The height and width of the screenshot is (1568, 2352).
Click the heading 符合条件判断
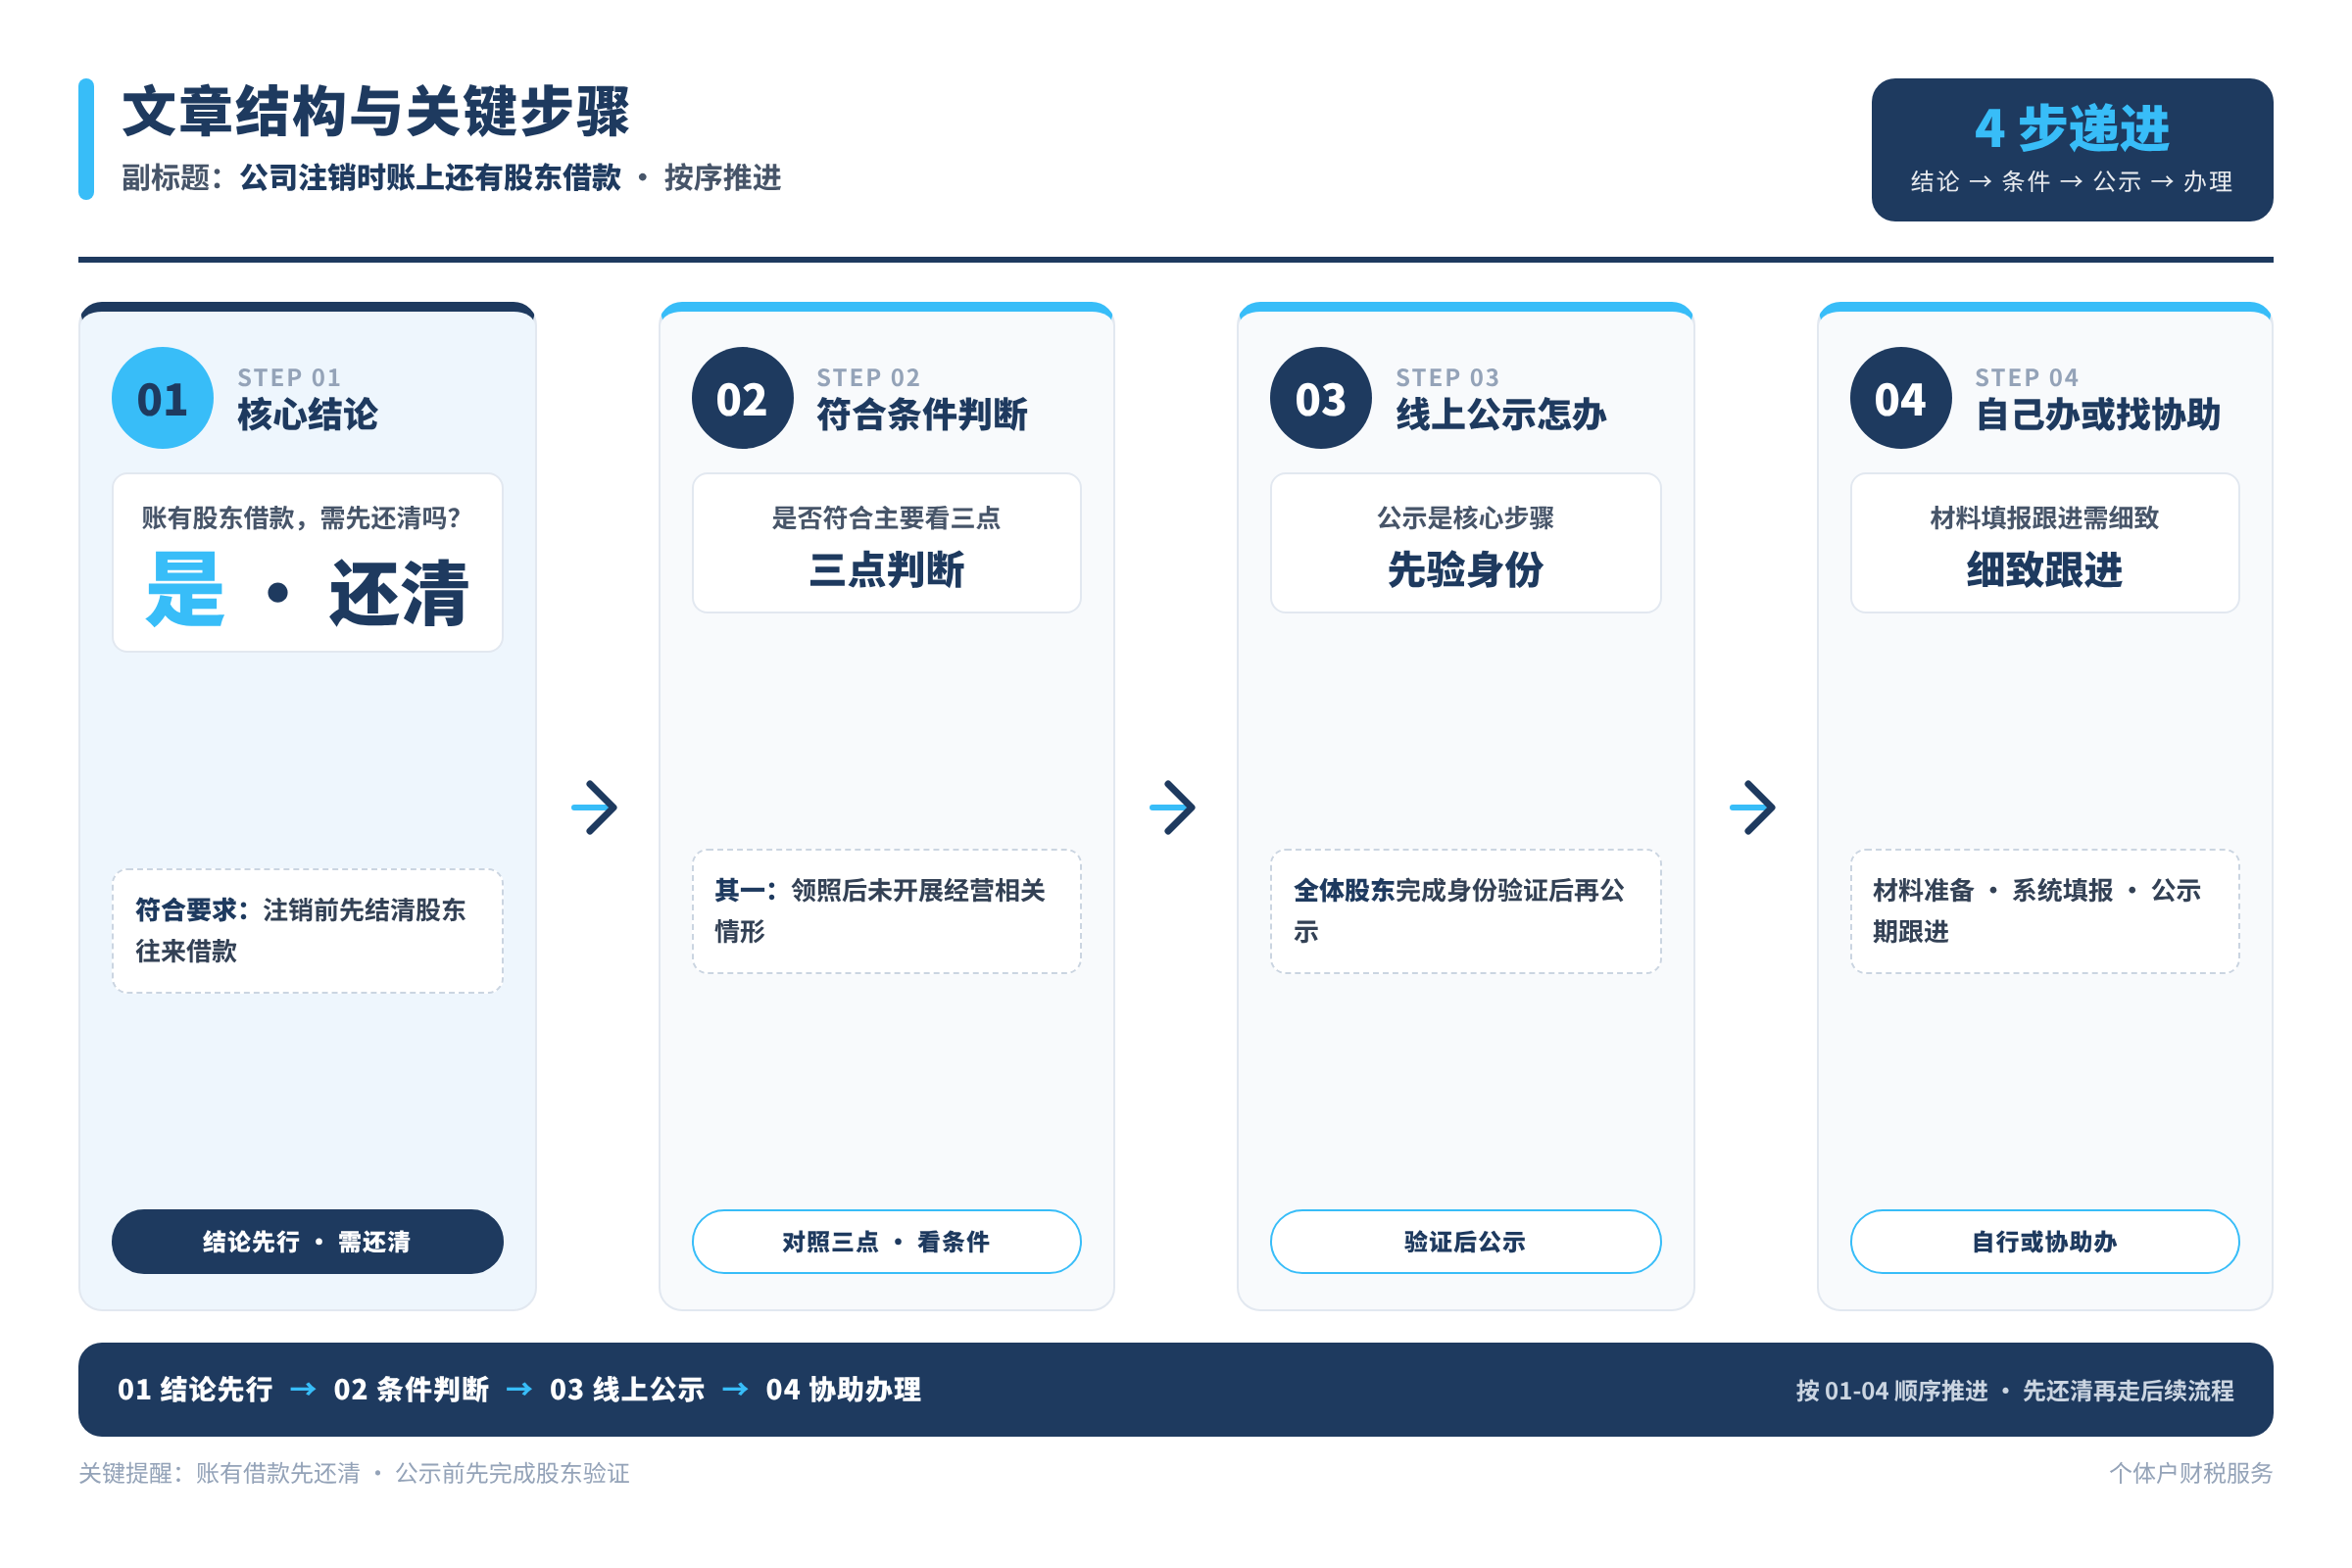pyautogui.click(x=921, y=414)
